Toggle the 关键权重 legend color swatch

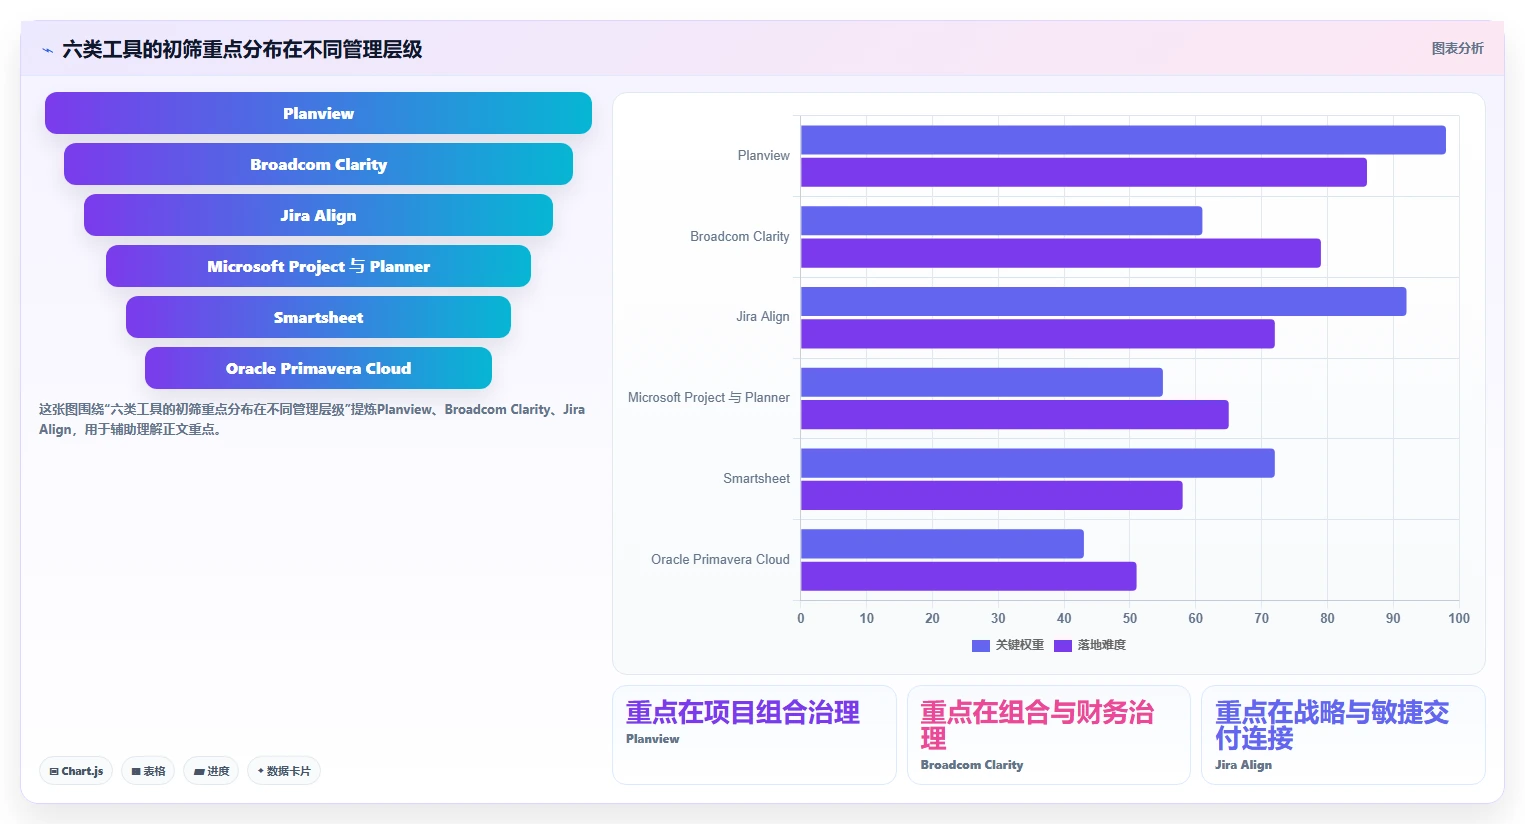980,645
